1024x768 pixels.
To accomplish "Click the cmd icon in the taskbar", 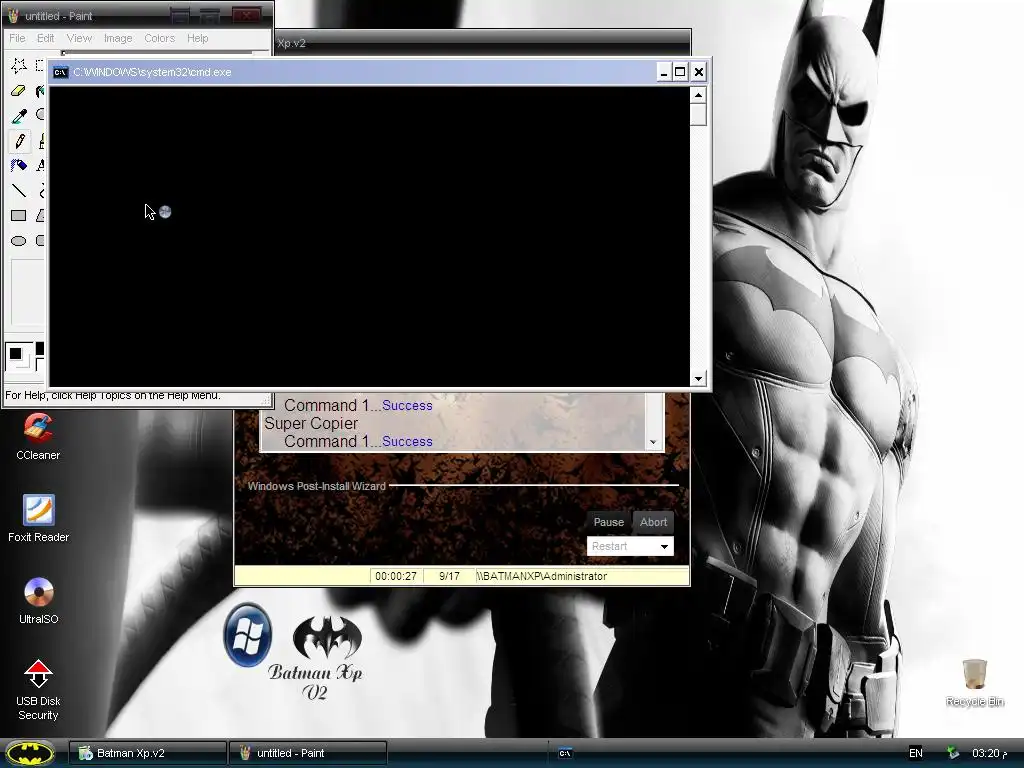I will point(565,753).
